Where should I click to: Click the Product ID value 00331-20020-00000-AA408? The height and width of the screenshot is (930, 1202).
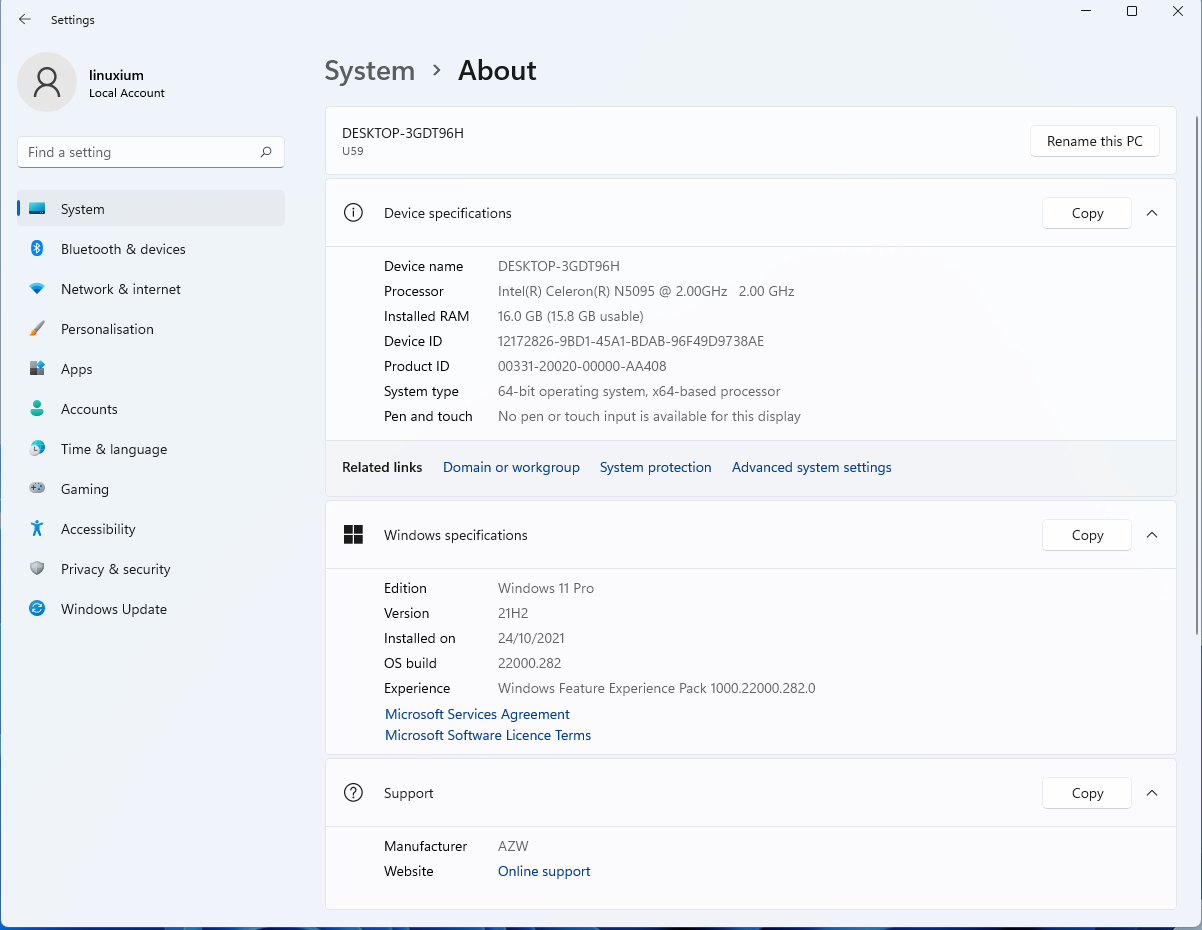582,366
